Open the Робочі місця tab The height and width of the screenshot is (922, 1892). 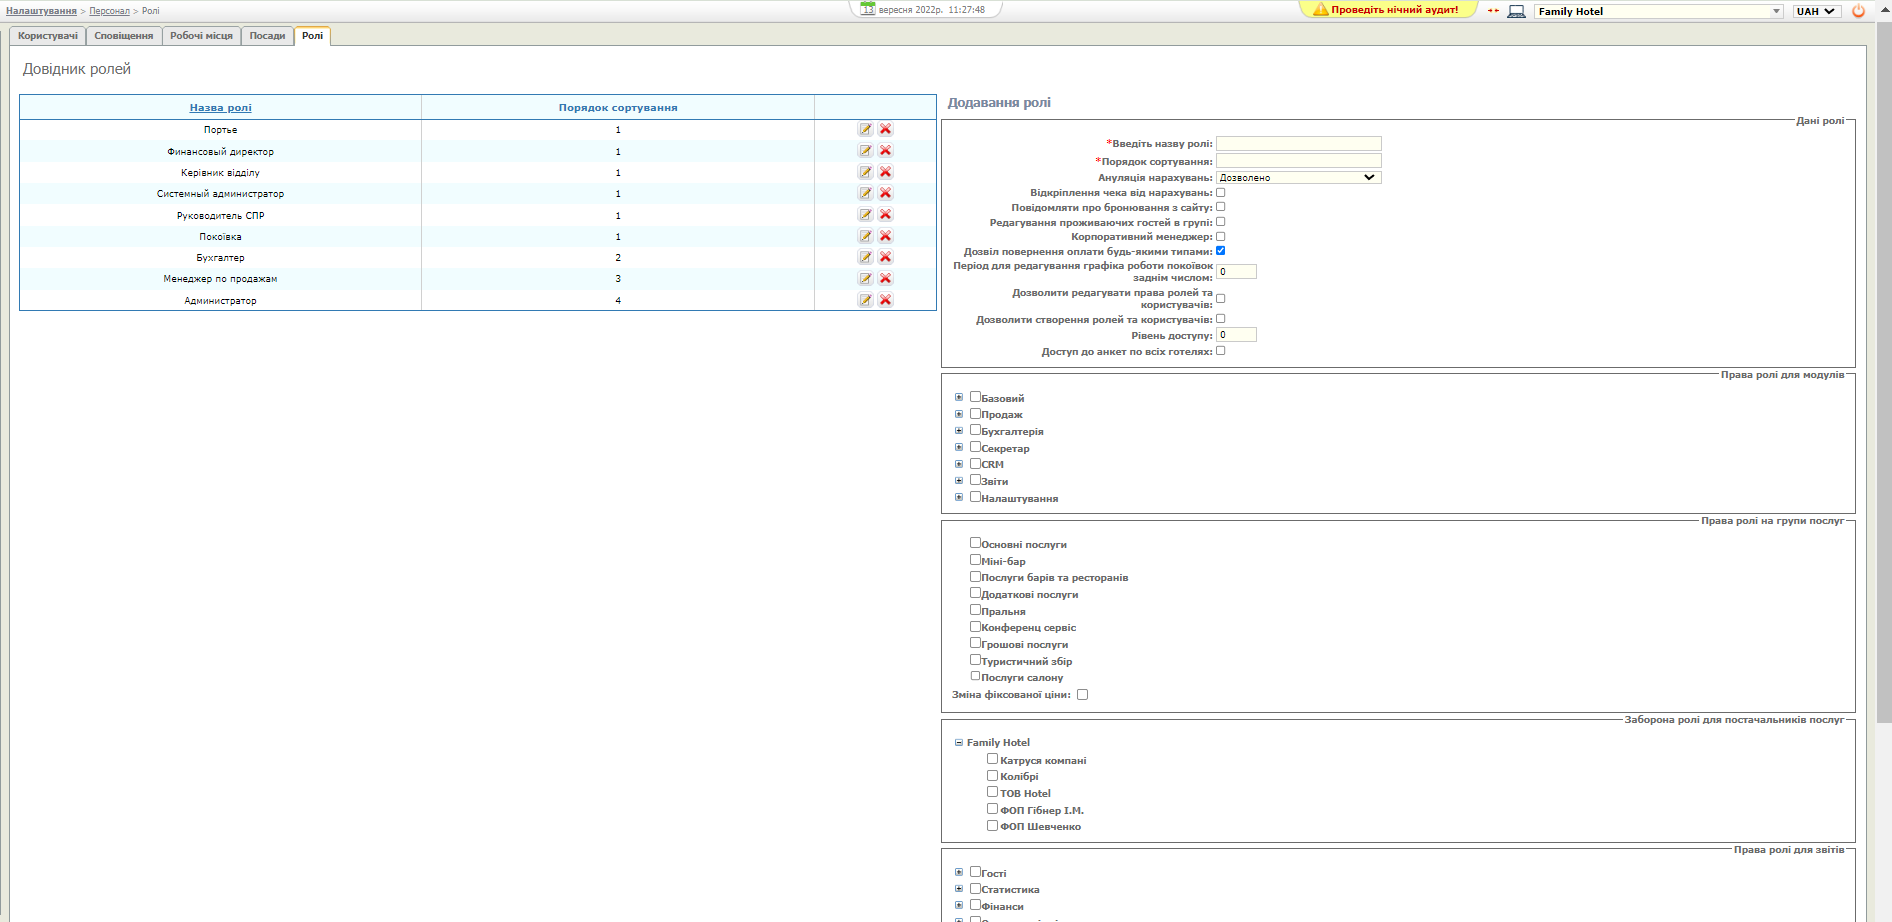point(201,36)
